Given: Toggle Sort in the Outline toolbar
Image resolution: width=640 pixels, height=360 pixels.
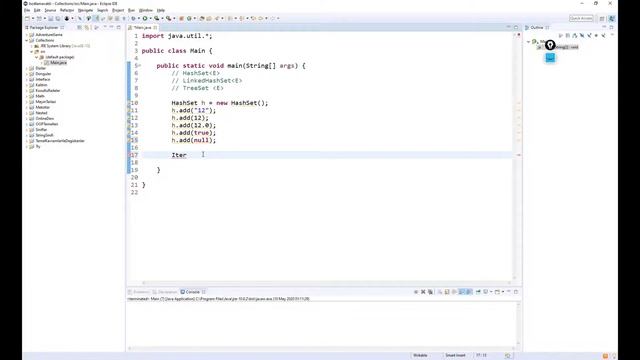Looking at the screenshot, I should (575, 36).
